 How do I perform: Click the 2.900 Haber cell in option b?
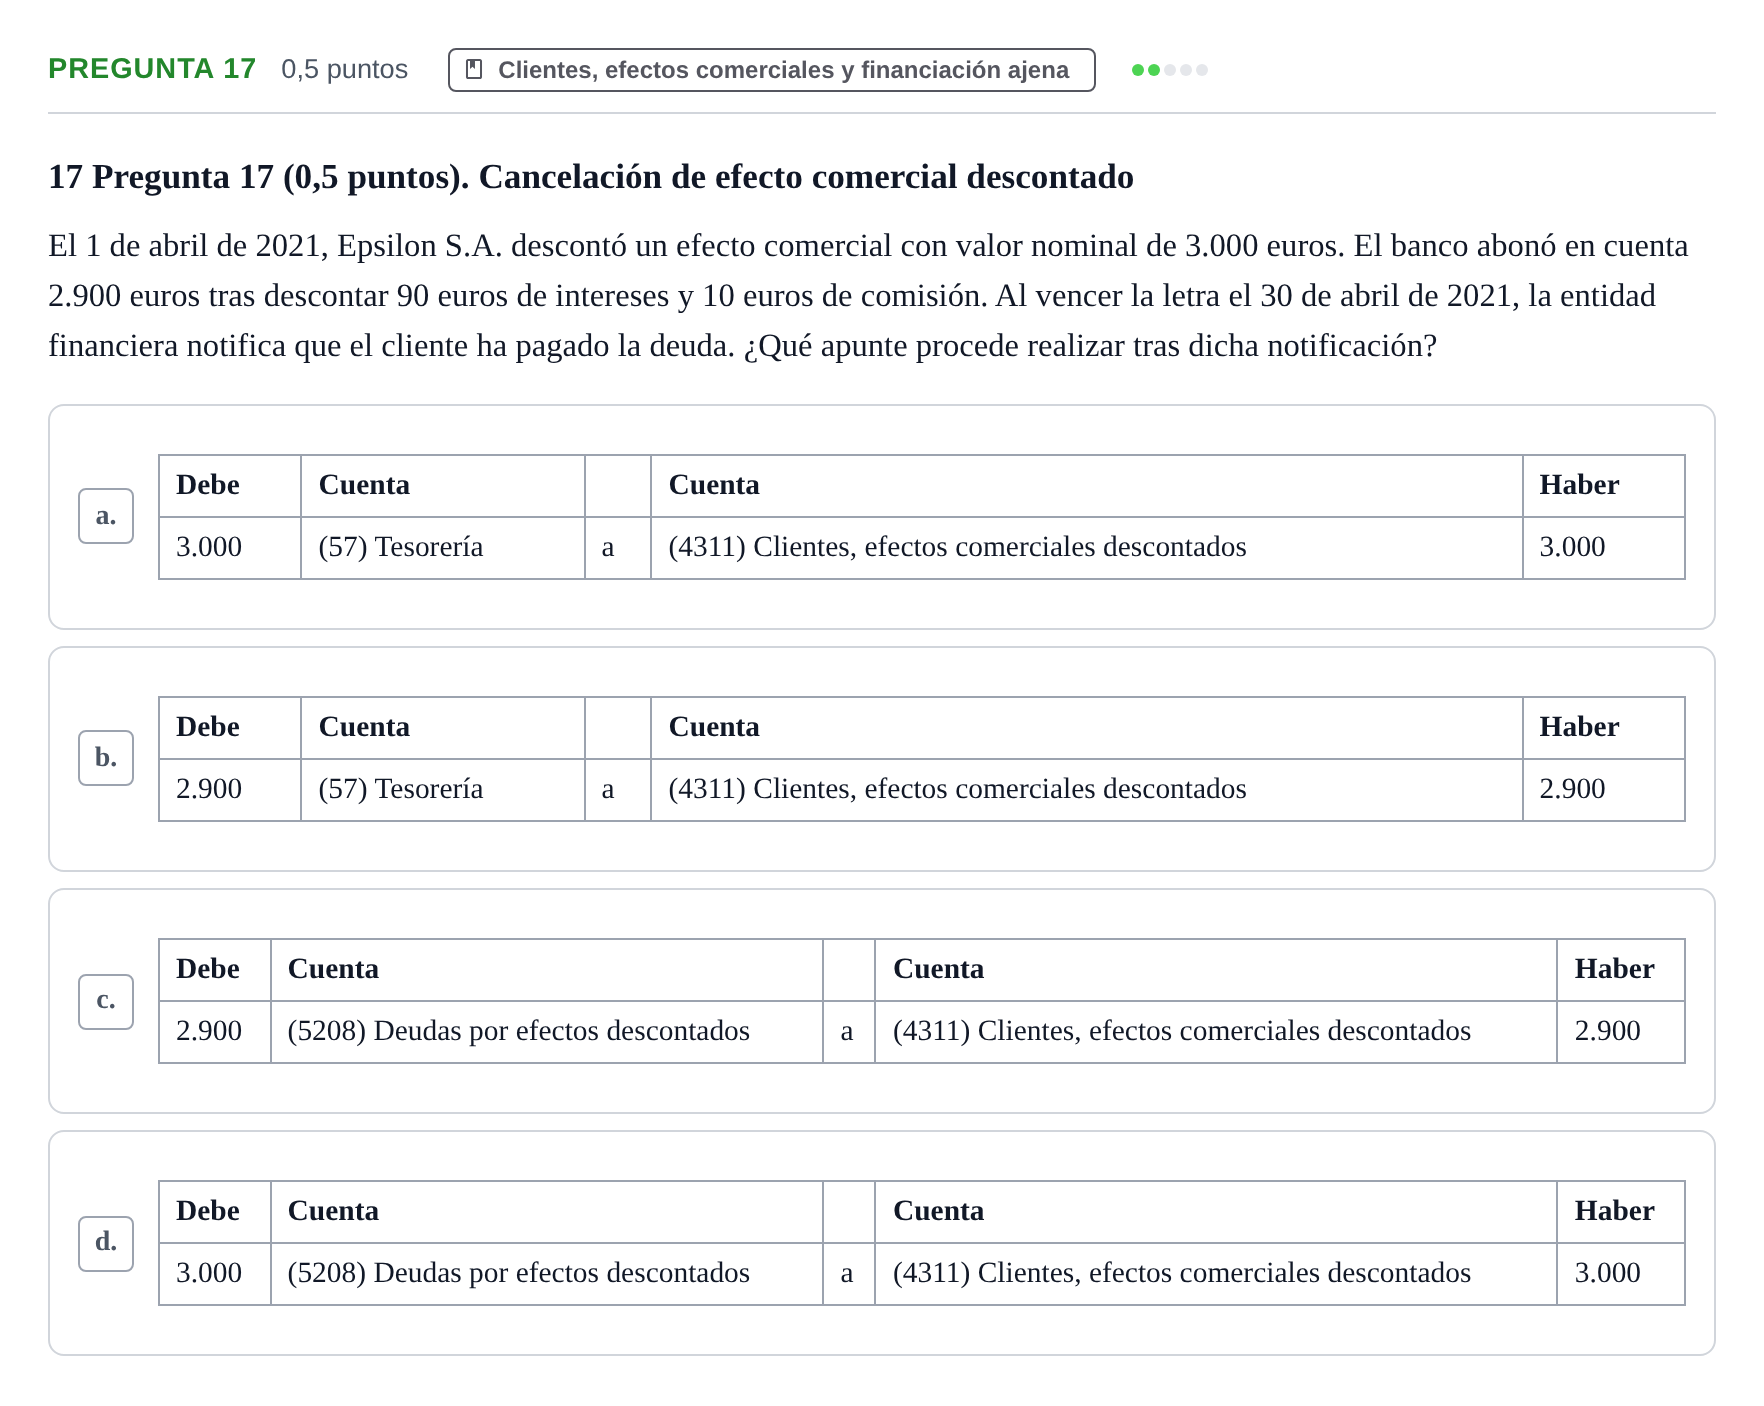point(1604,789)
